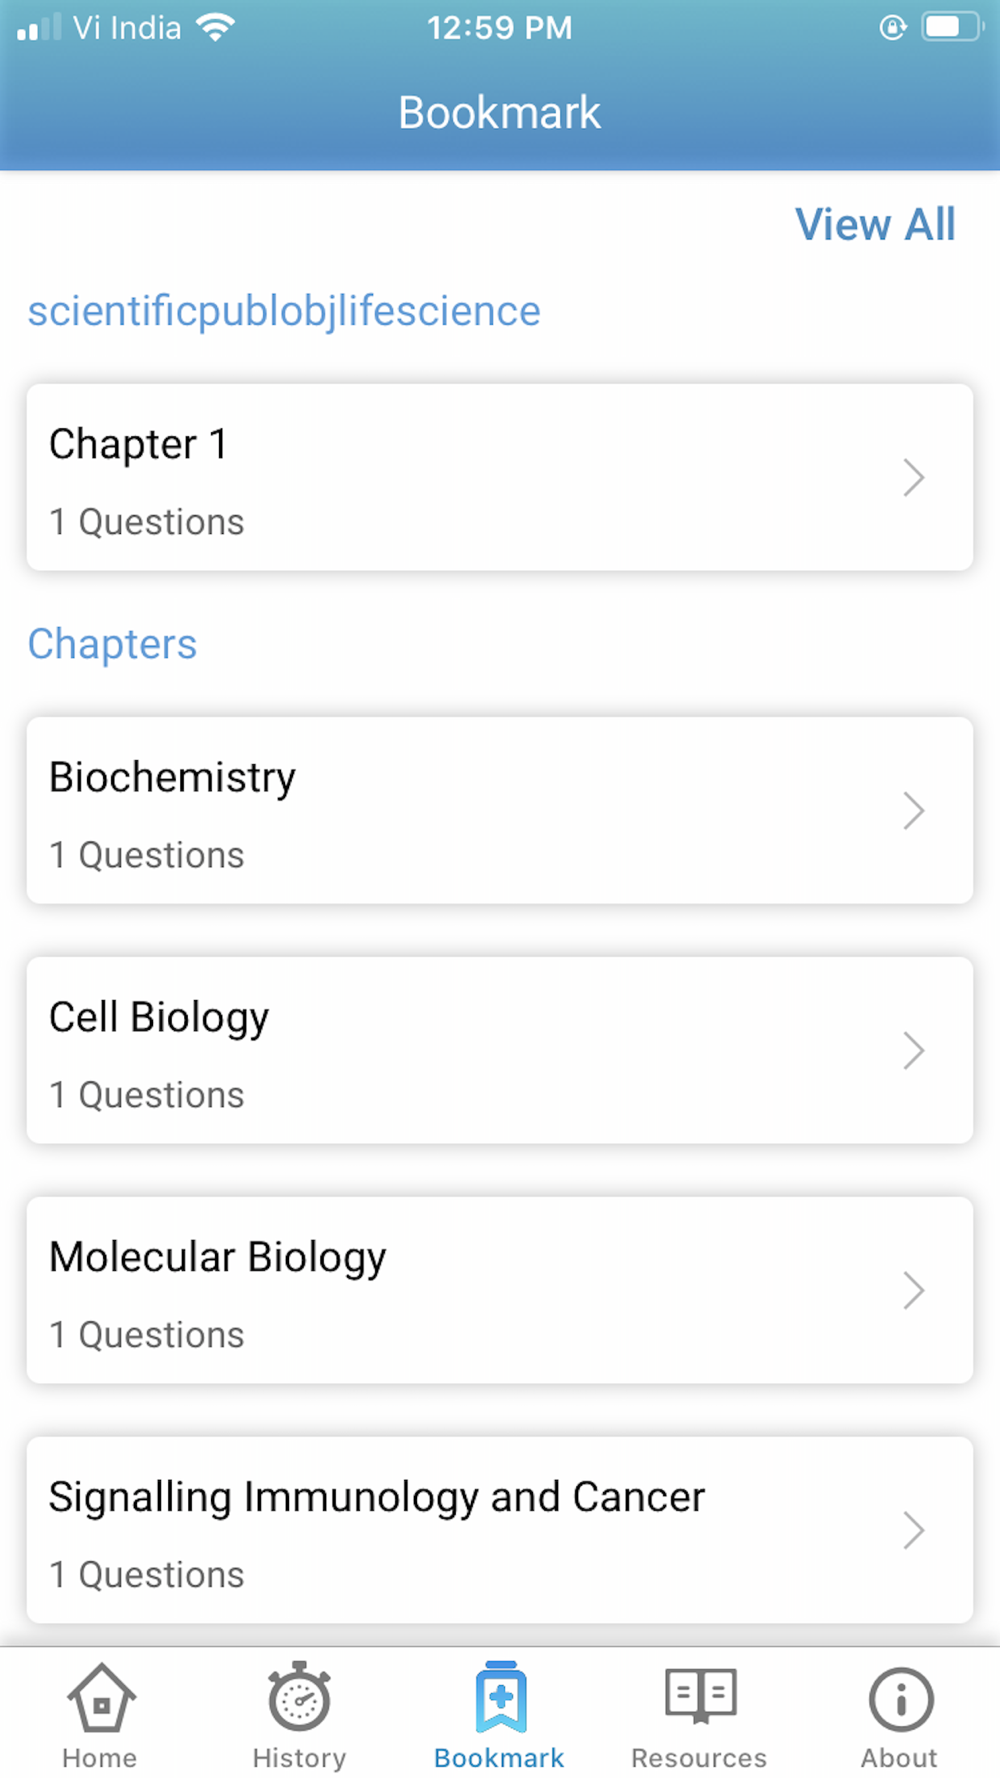This screenshot has height=1778, width=1000.
Task: Open Signalling Immunology and Cancer chevron
Action: pos(913,1531)
